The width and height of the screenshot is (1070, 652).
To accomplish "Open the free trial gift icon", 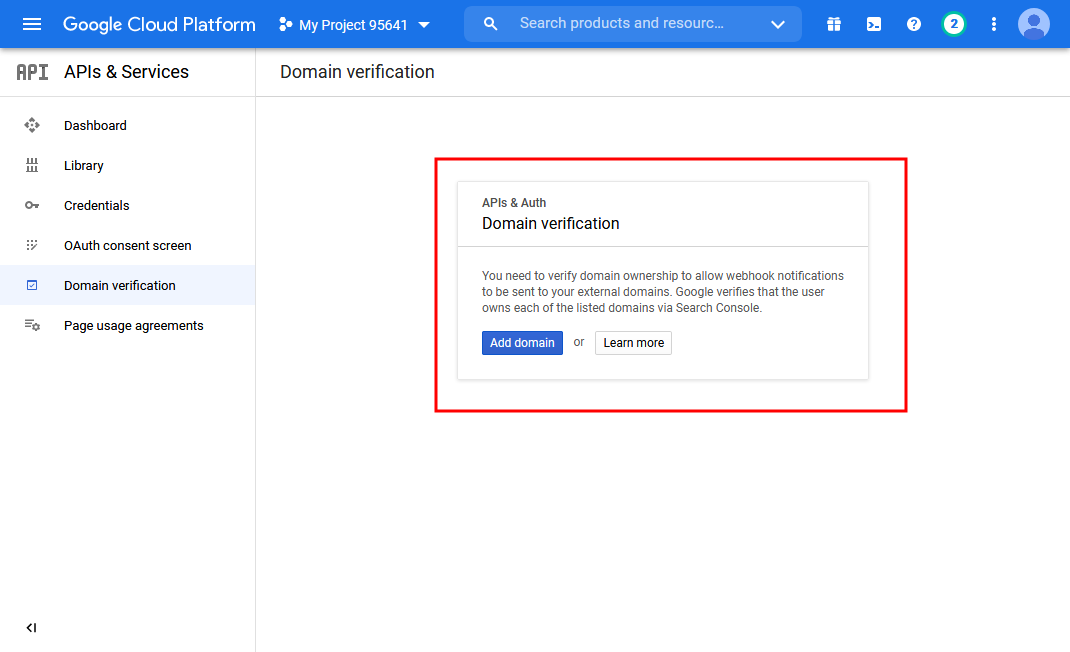I will click(x=833, y=25).
